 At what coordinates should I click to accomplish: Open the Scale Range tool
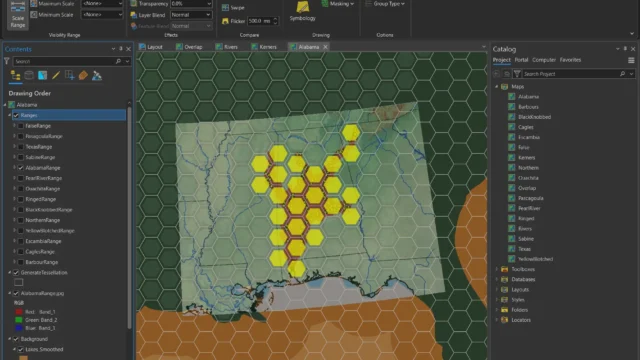[x=18, y=15]
